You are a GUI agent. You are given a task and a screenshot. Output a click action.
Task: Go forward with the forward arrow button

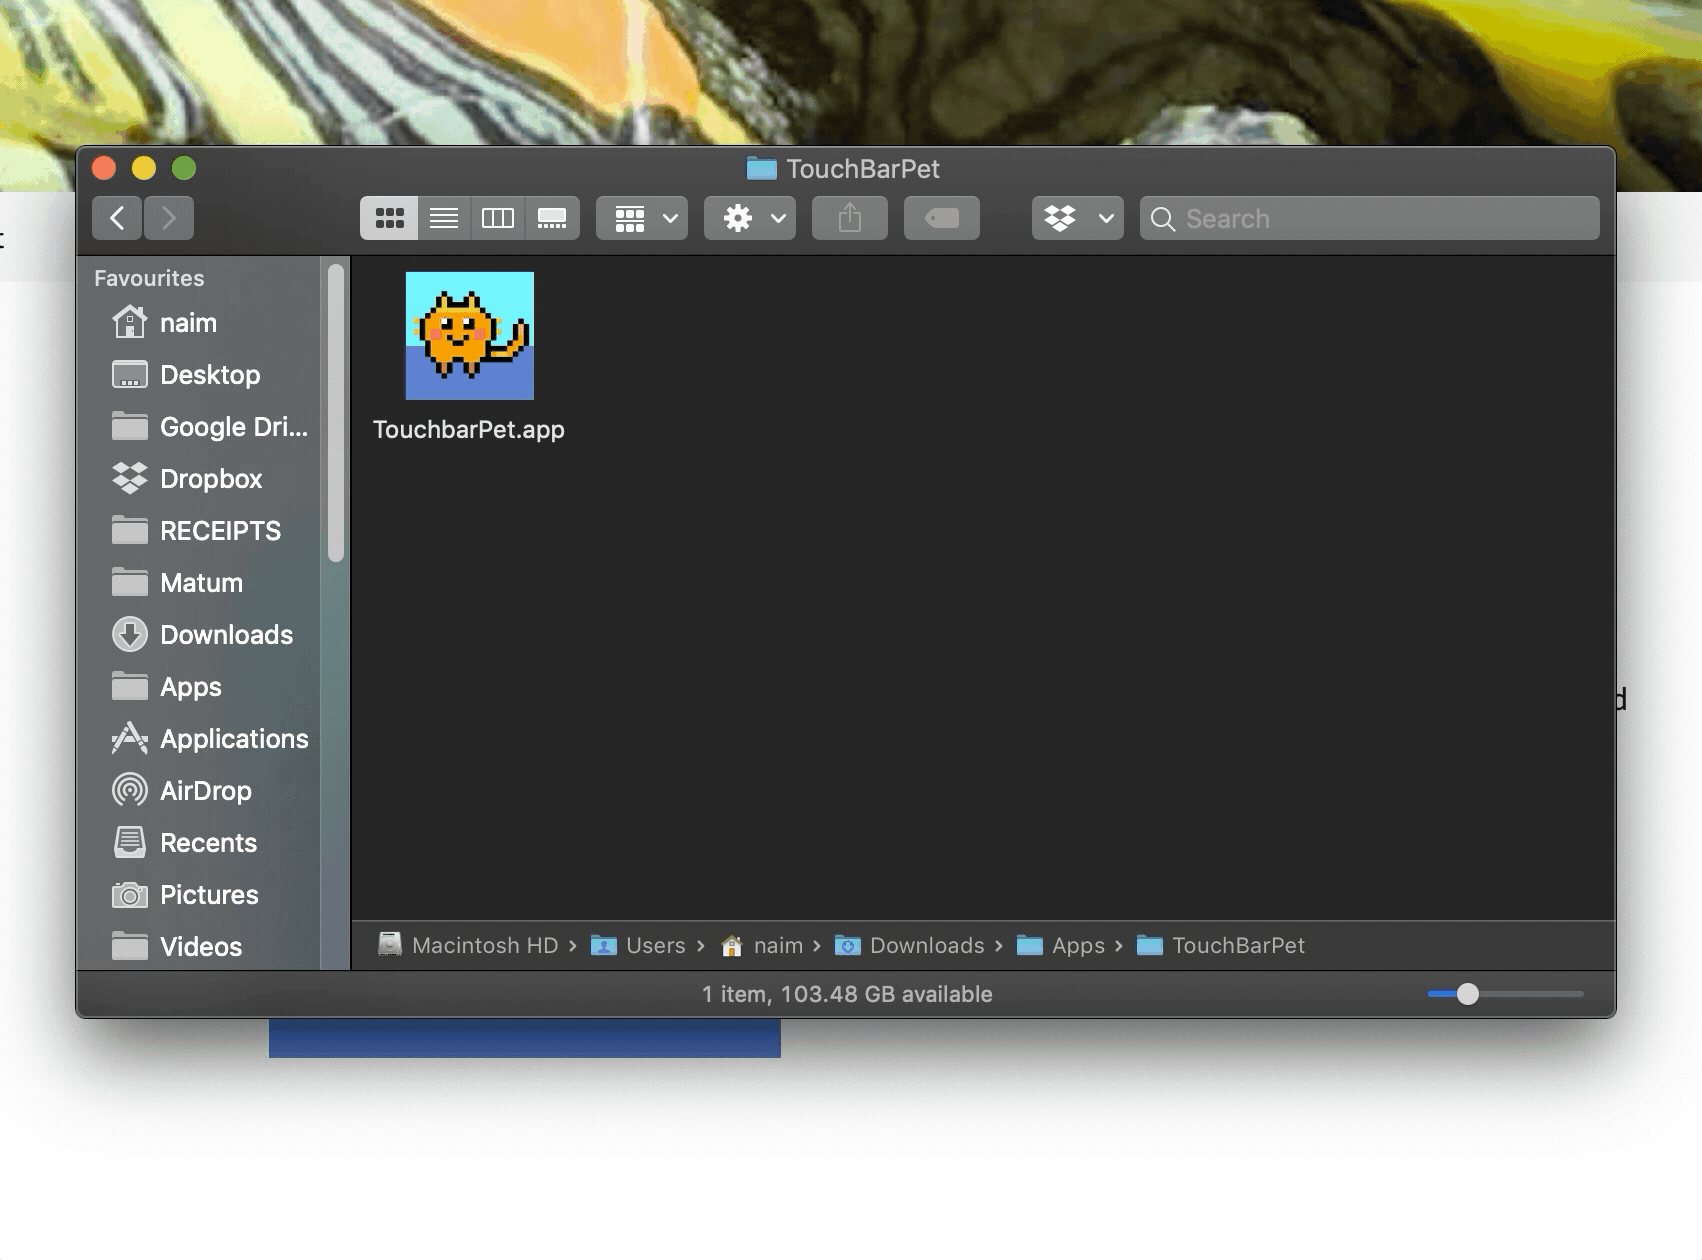click(x=168, y=218)
